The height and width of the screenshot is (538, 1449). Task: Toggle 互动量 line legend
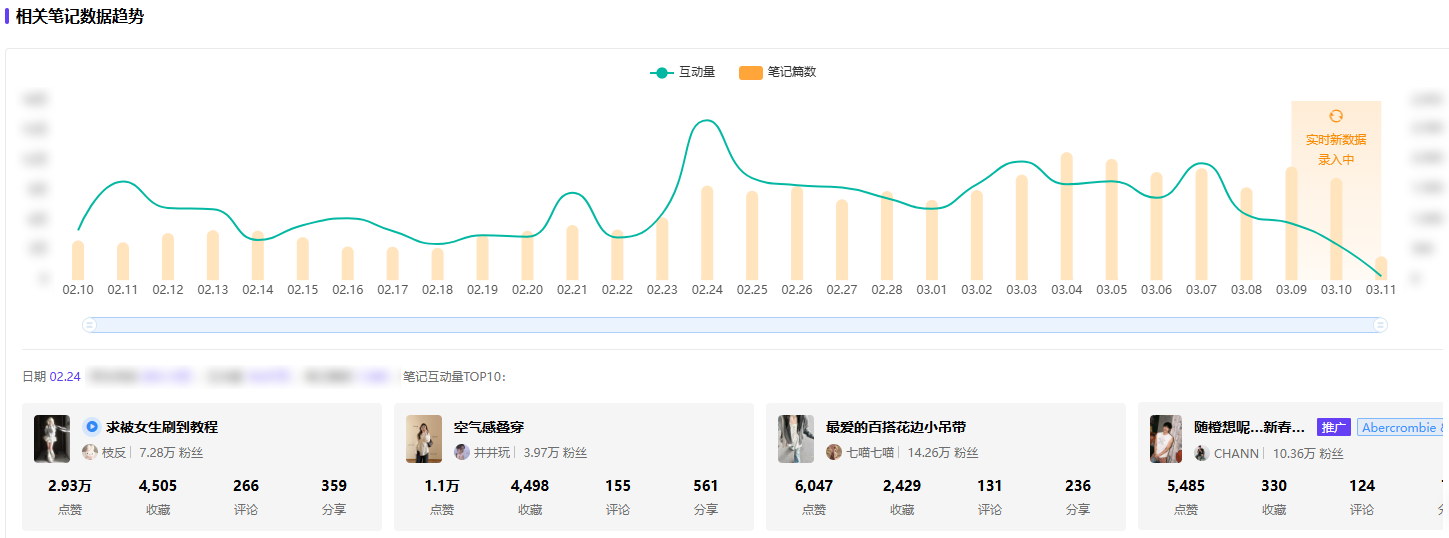click(683, 72)
